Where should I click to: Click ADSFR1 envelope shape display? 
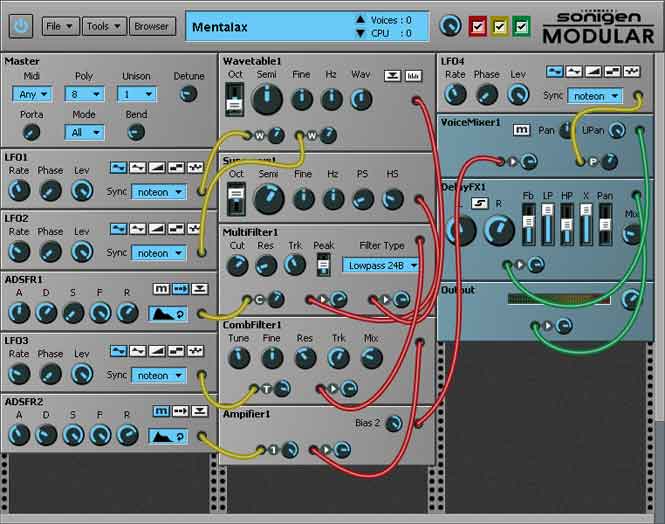coord(168,314)
